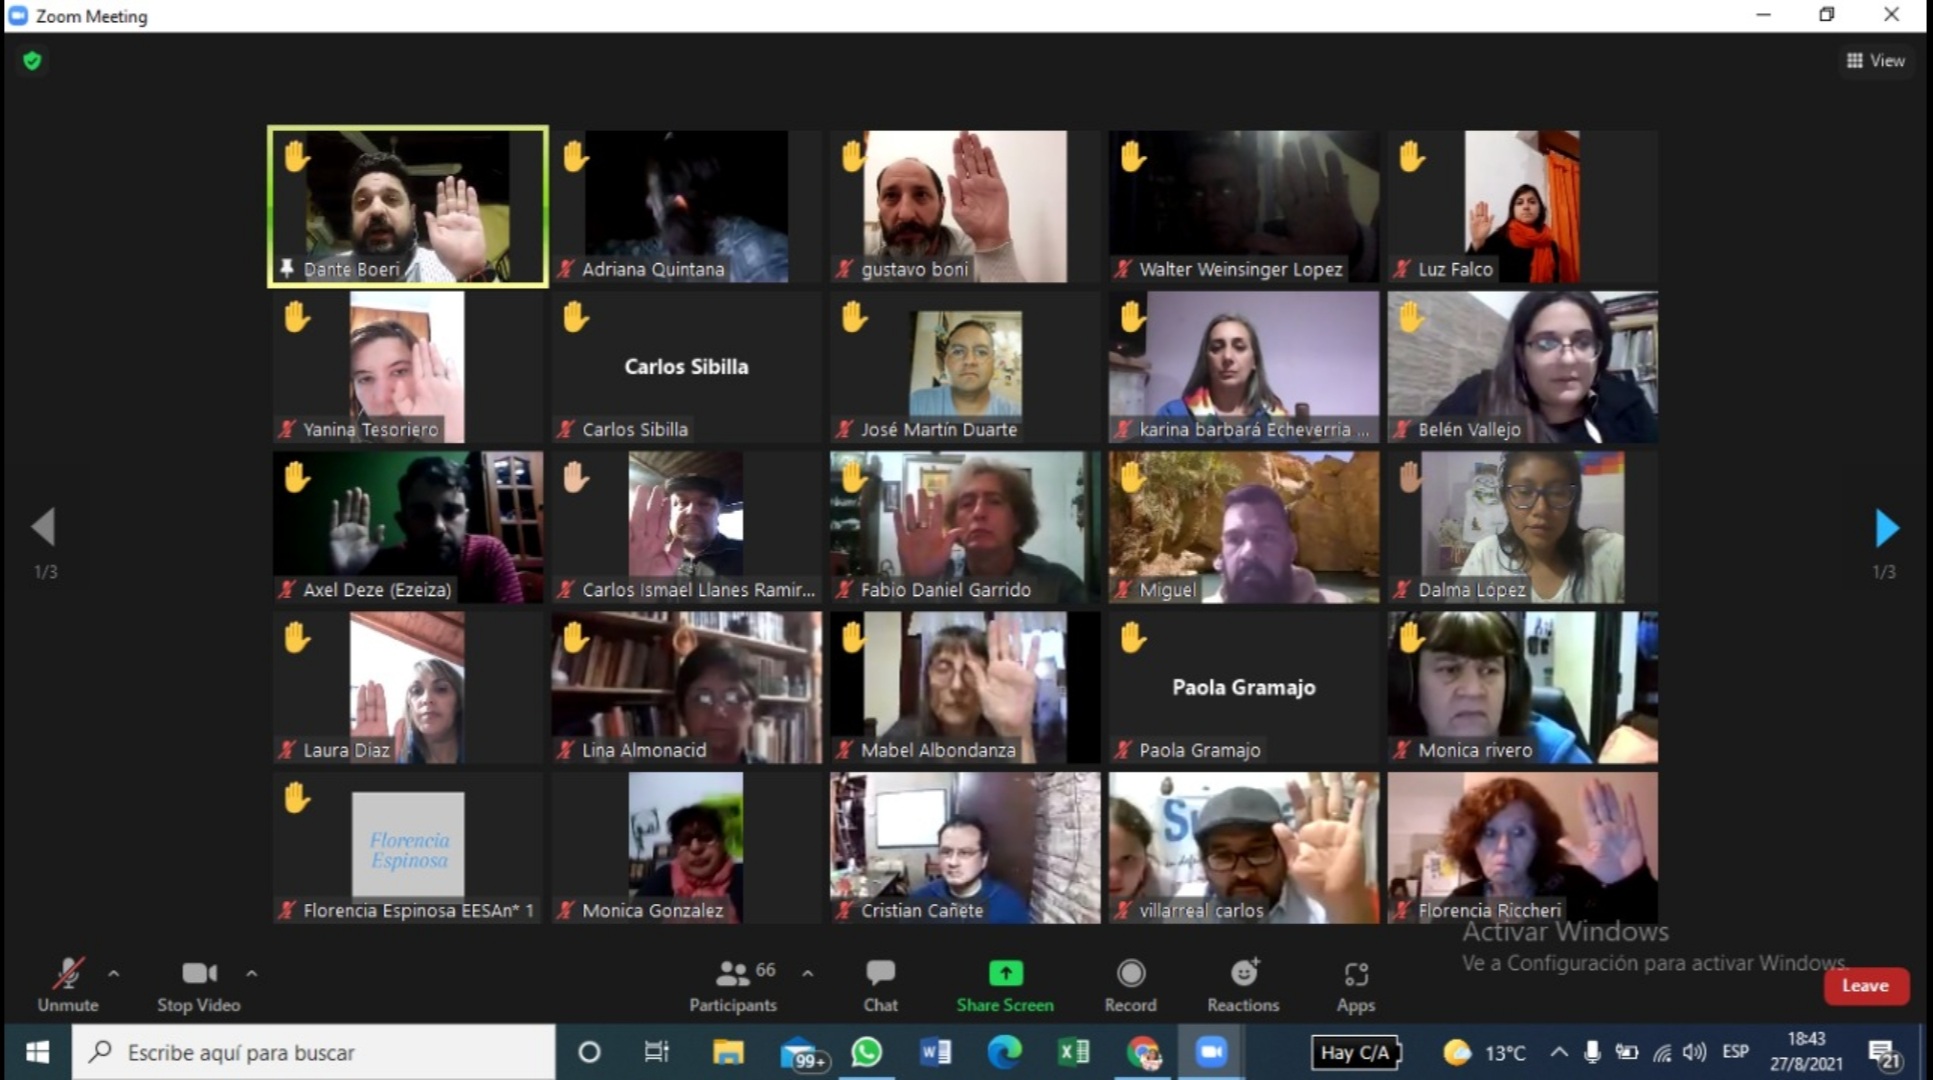The height and width of the screenshot is (1080, 1933).
Task: Open Zoom Apps panel
Action: tap(1355, 986)
